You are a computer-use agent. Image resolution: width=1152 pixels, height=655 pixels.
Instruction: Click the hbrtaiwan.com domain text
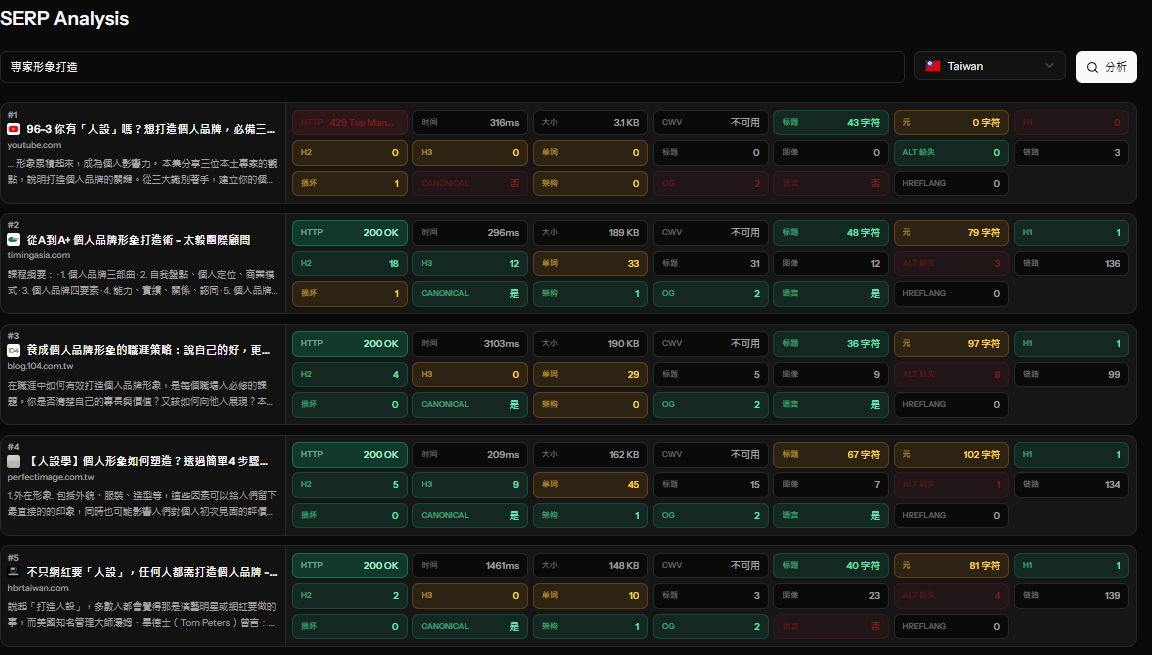click(x=38, y=587)
